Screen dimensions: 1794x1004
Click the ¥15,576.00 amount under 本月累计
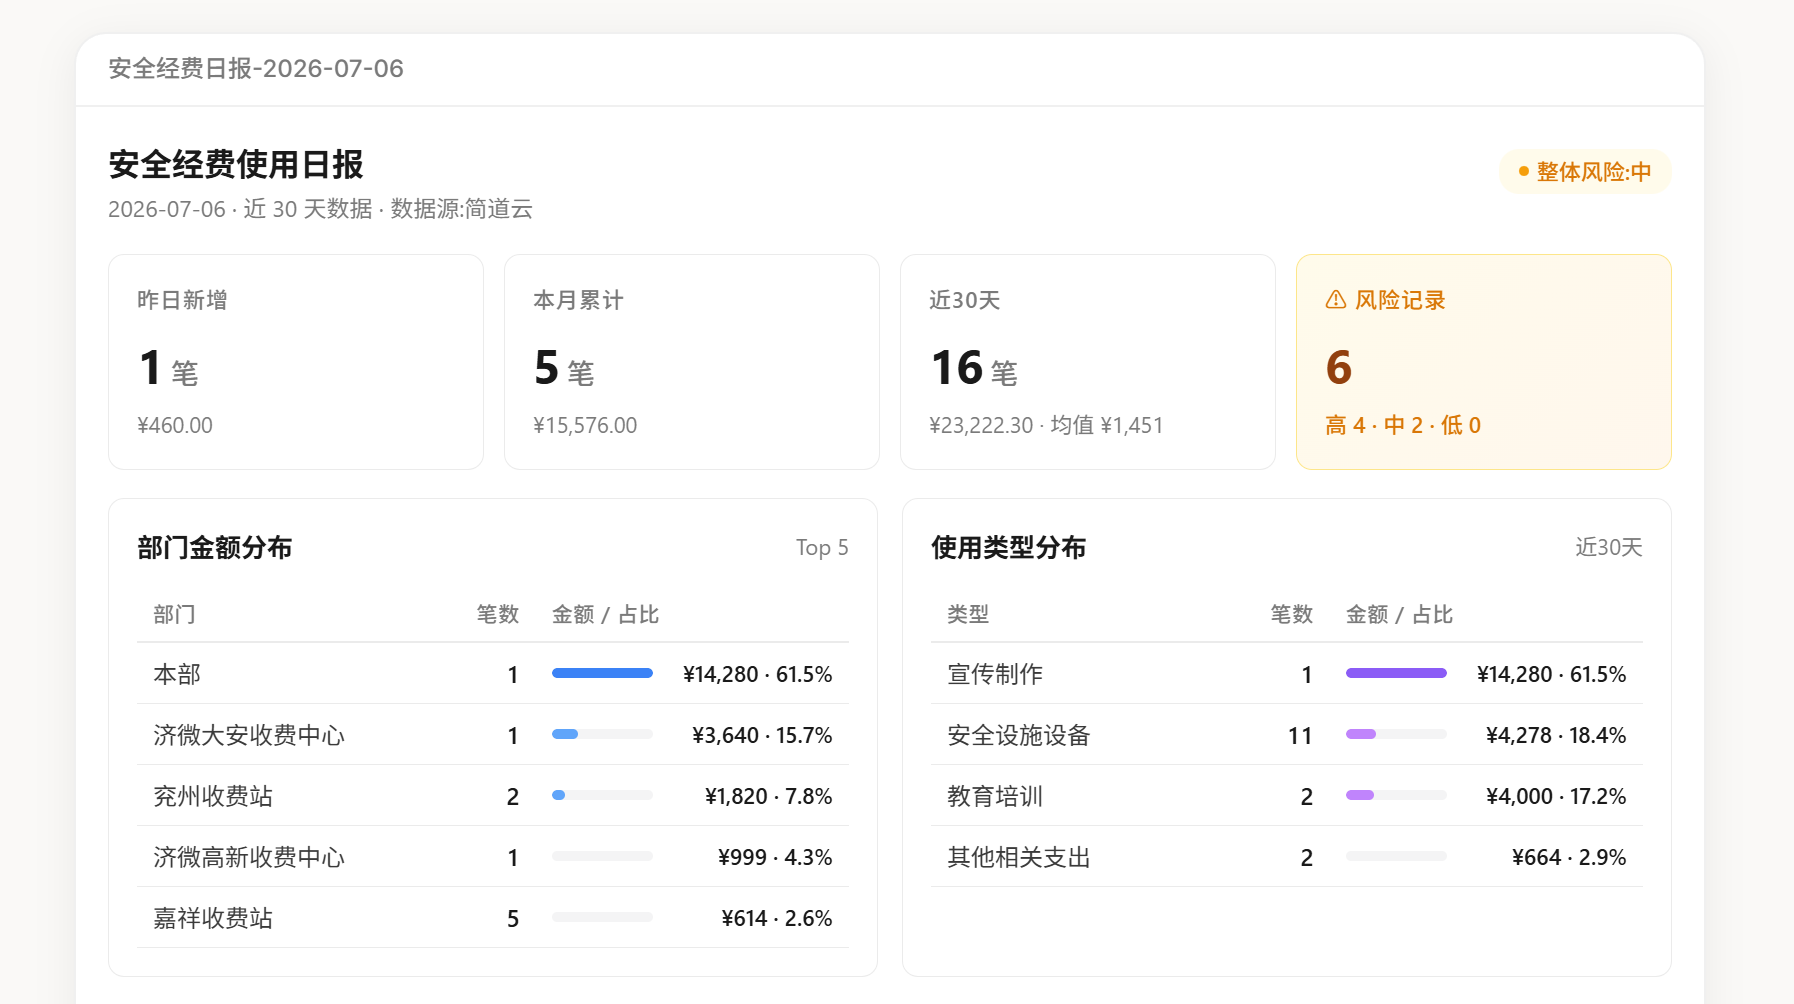[x=585, y=425]
